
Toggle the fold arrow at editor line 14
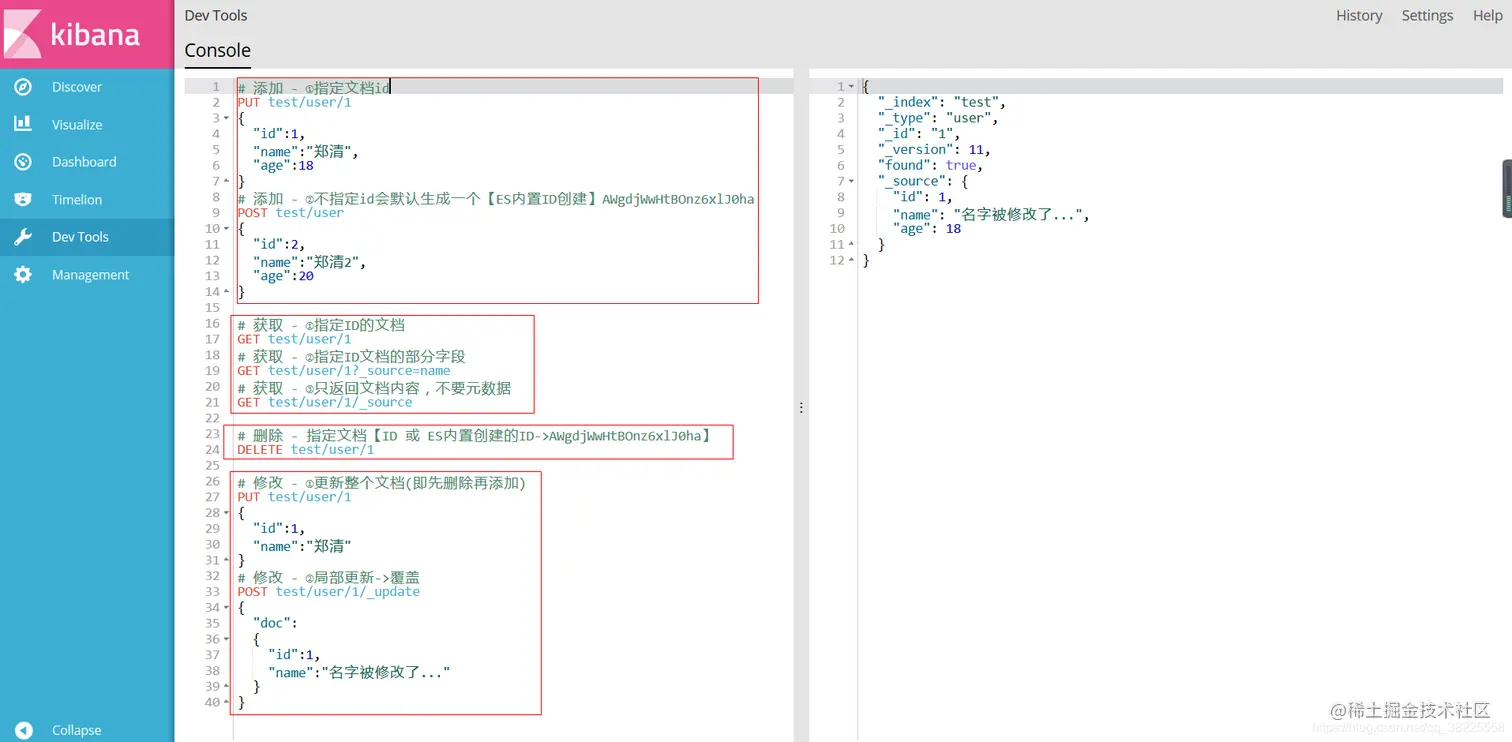pyautogui.click(x=227, y=292)
